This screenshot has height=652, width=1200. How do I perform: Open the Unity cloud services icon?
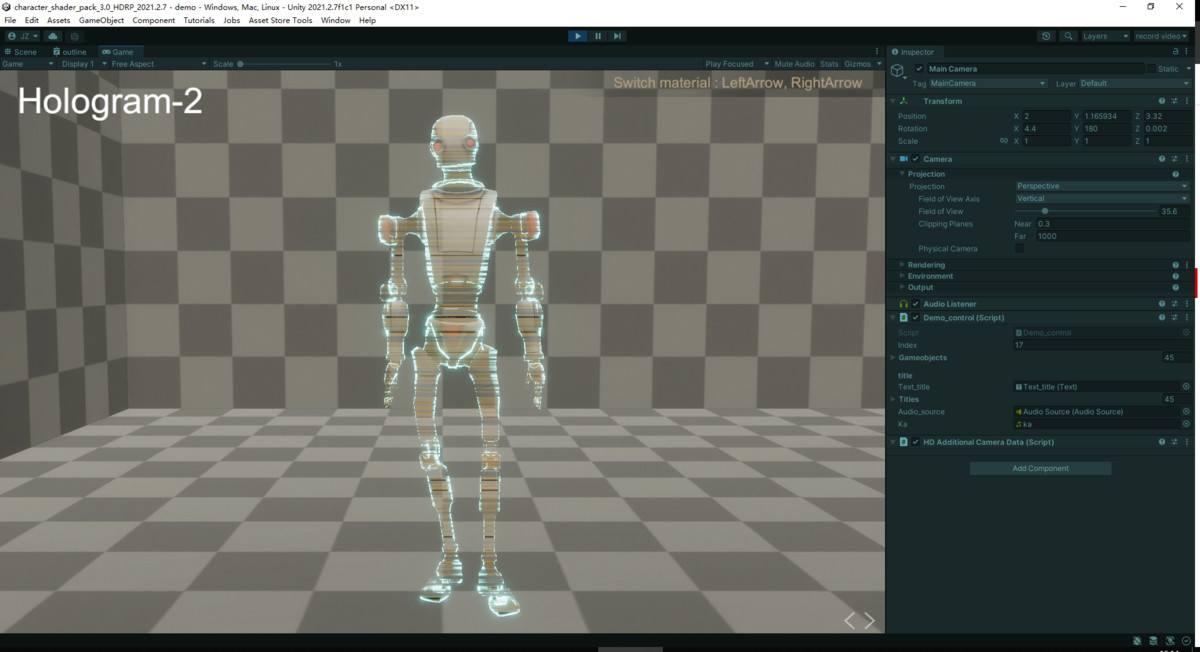point(52,36)
